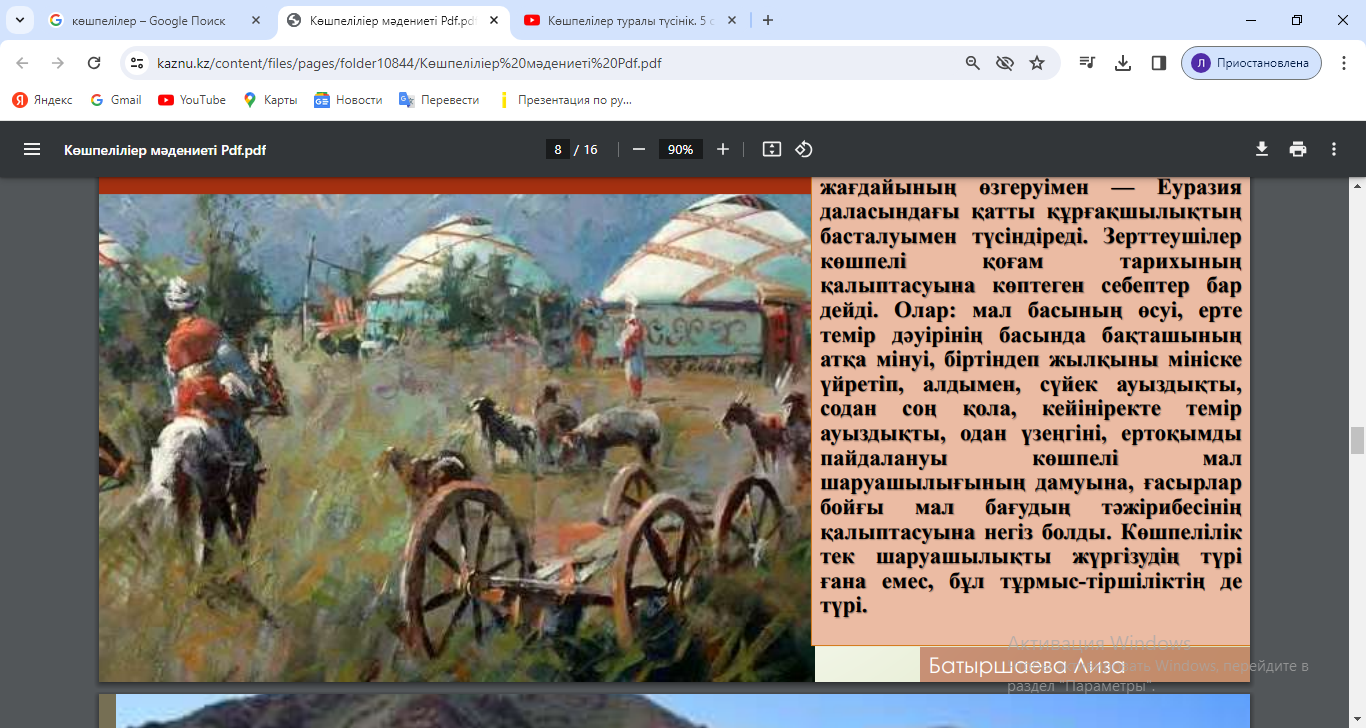Screen dimensions: 1366x728
Task: Rotate the PDF document
Action: [x=806, y=148]
